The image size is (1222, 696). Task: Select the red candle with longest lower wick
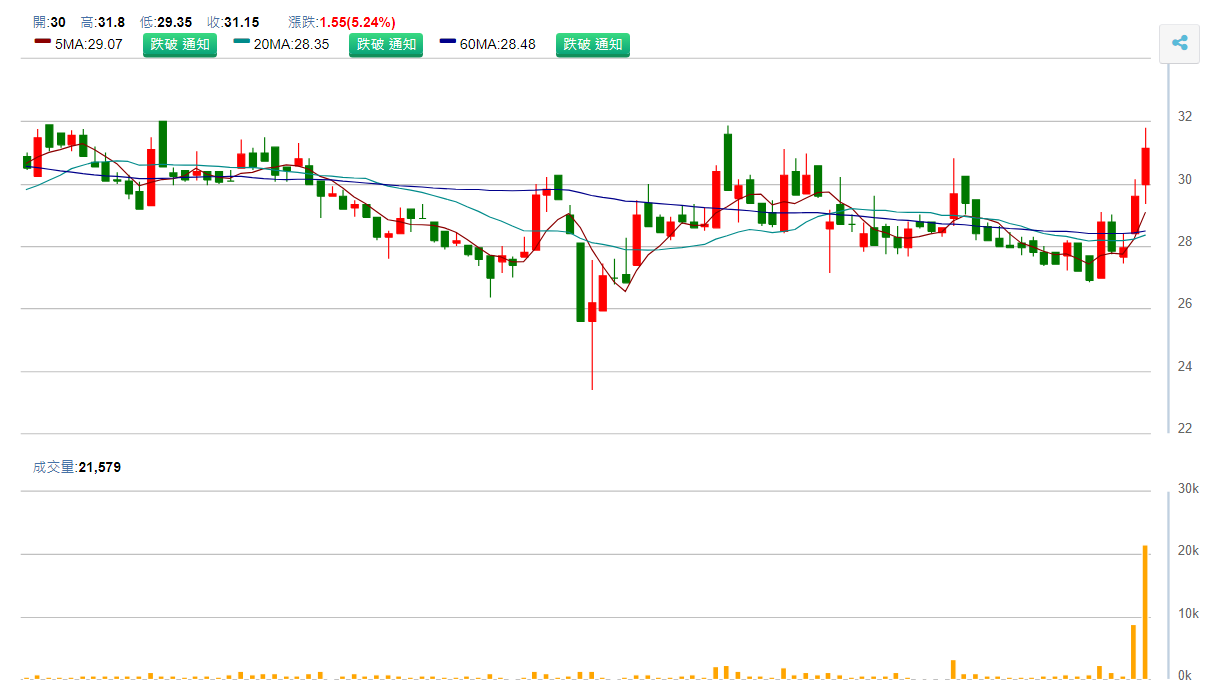click(x=592, y=312)
